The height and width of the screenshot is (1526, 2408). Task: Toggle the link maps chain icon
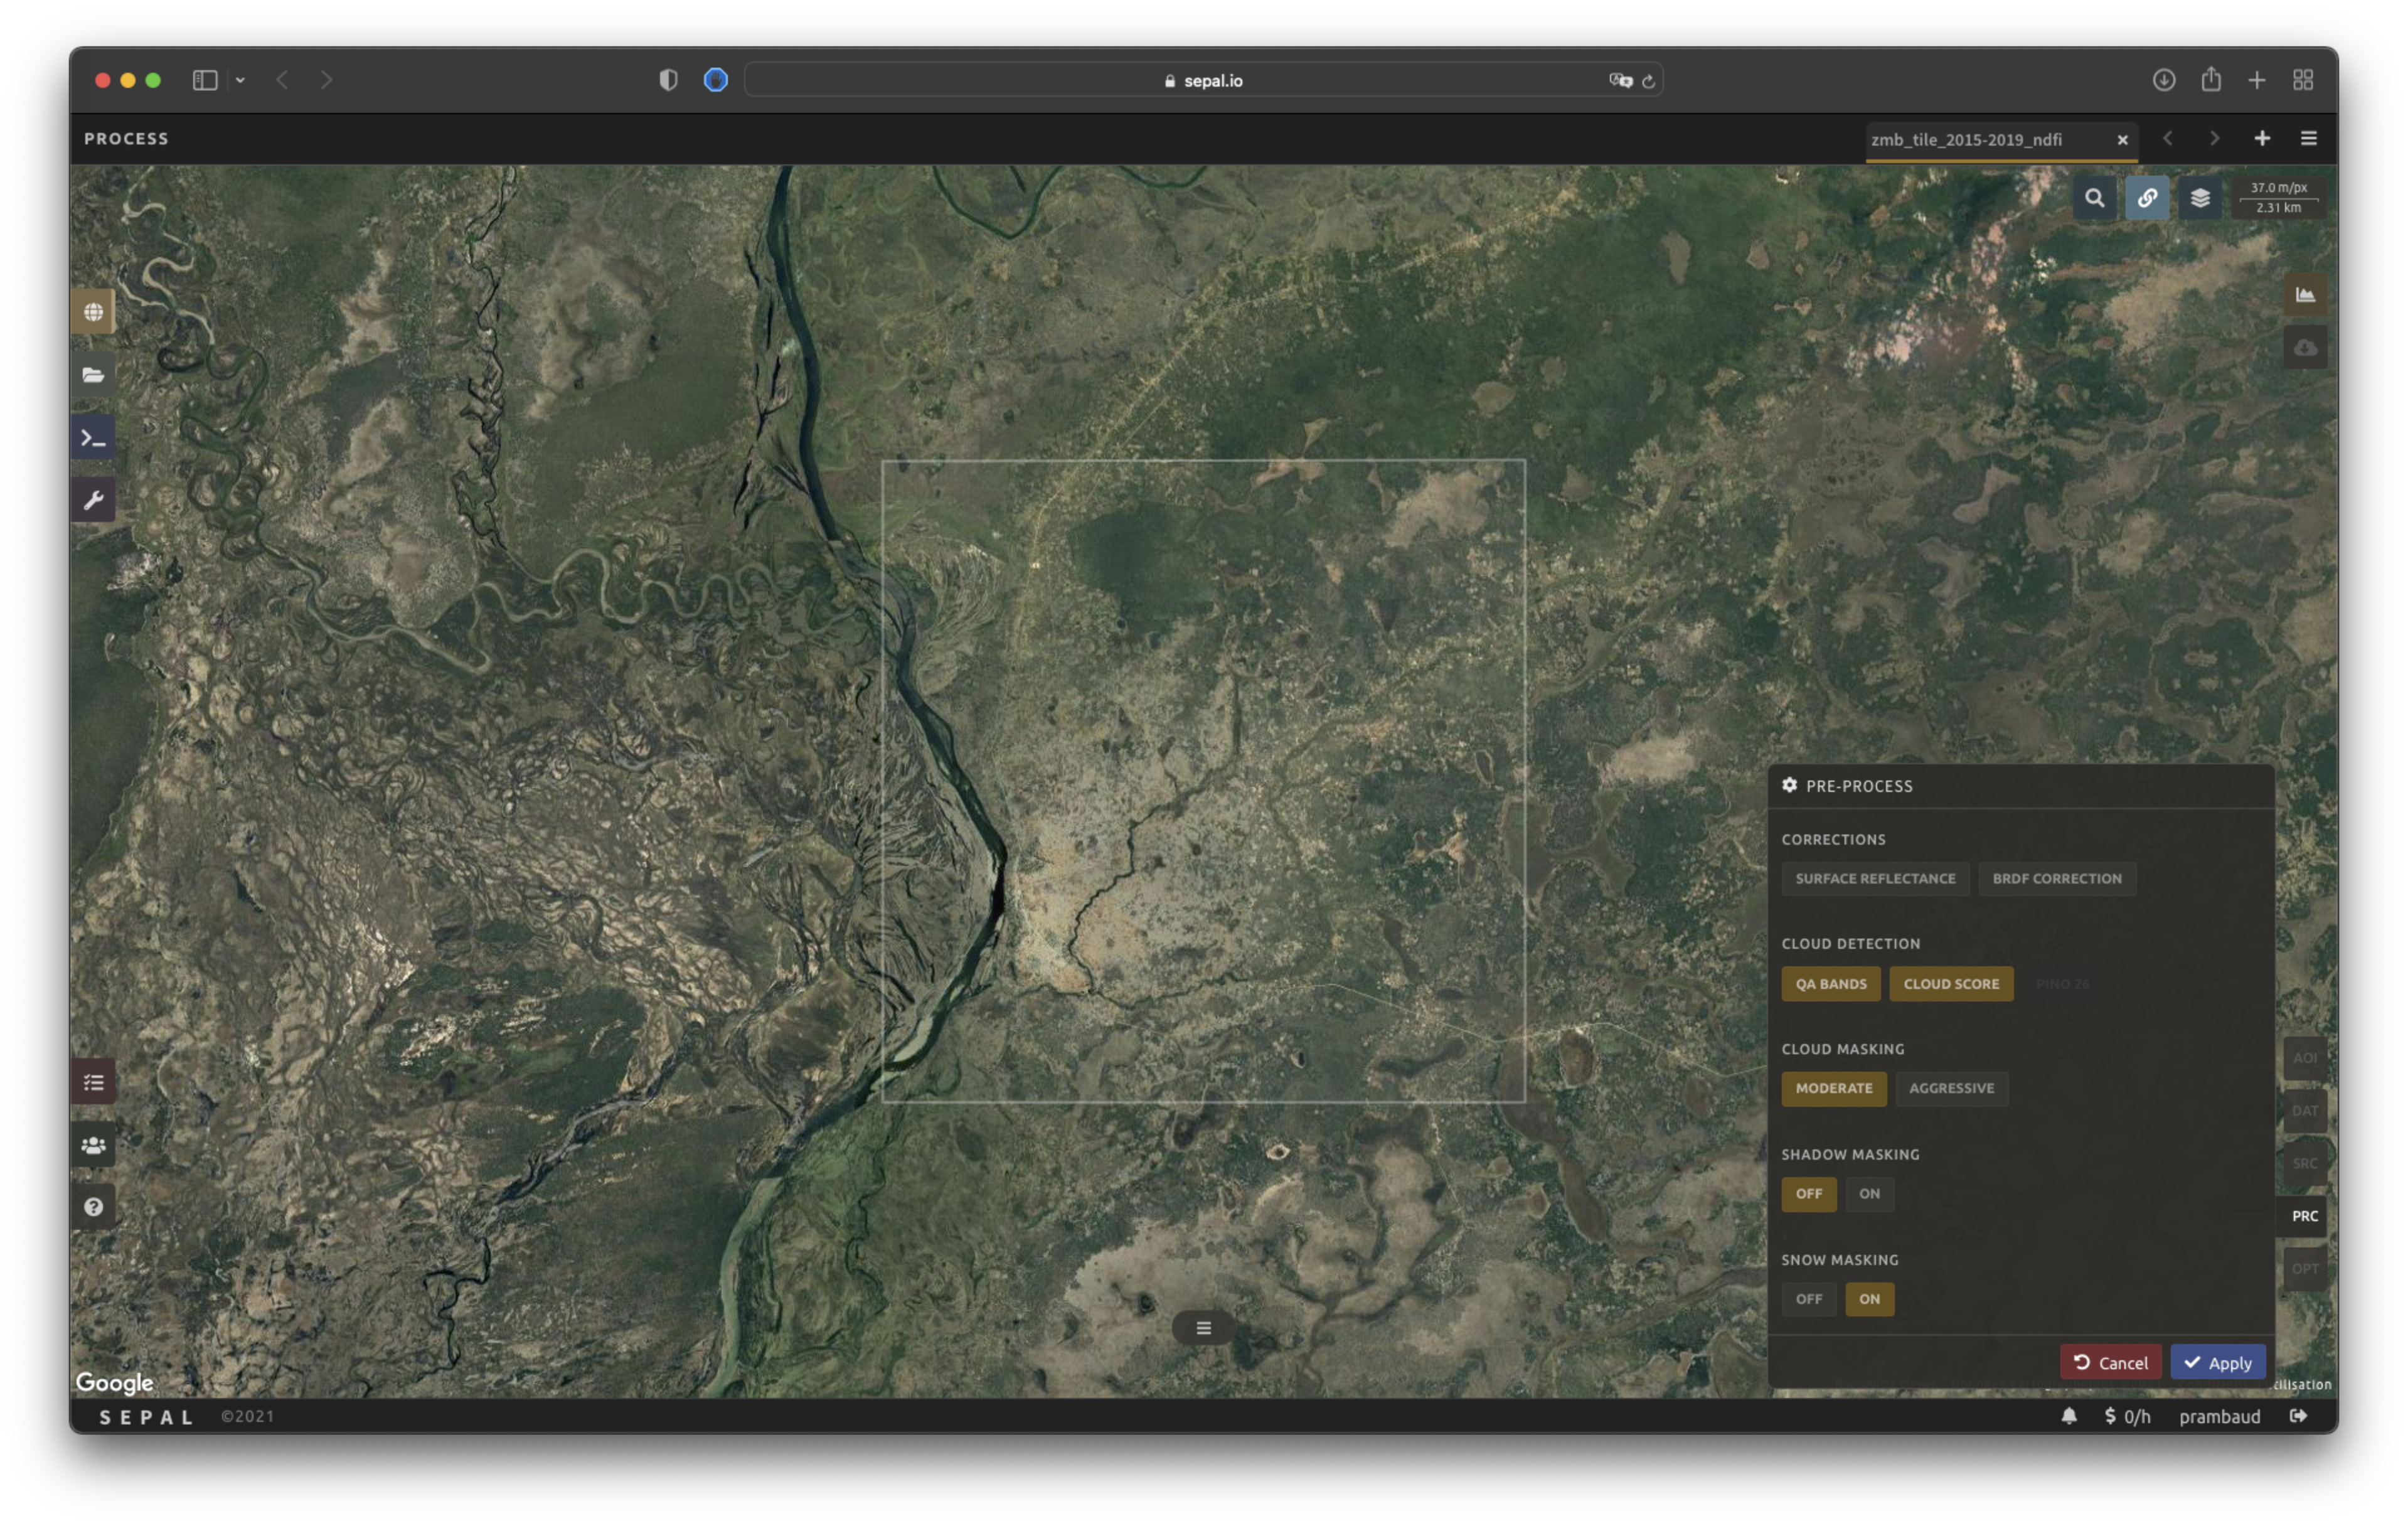[x=2147, y=198]
